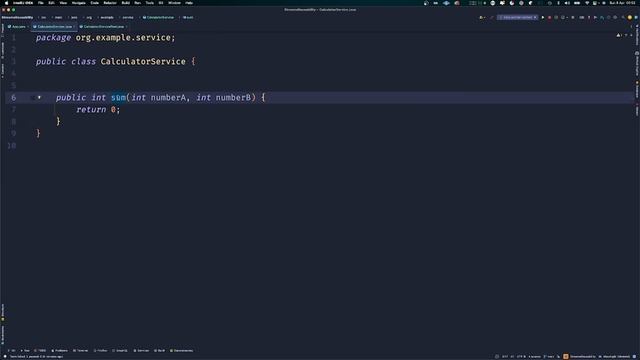Image resolution: width=640 pixels, height=360 pixels.
Task: Open the Tools menu
Action: (x=149, y=3)
